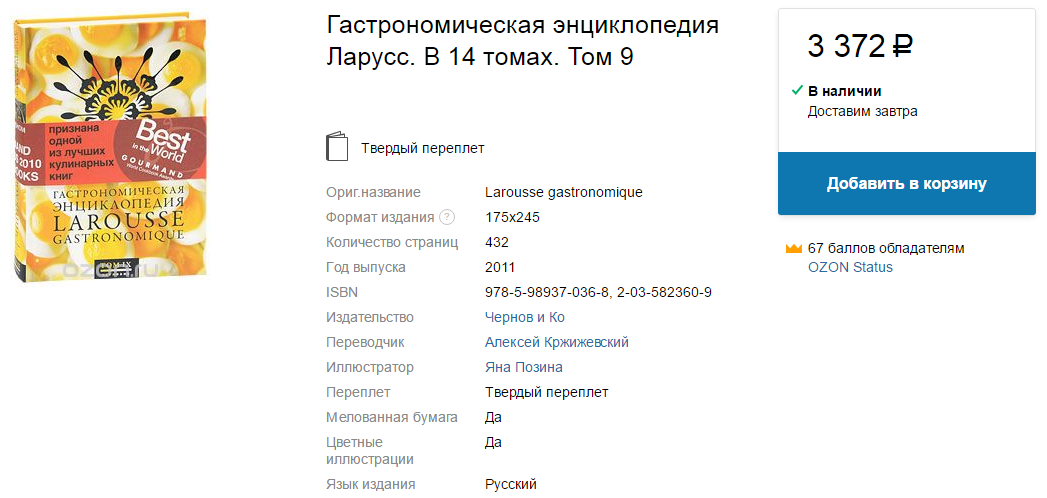Click the original title Larousse gastronomique
1047x498 pixels.
coord(563,192)
